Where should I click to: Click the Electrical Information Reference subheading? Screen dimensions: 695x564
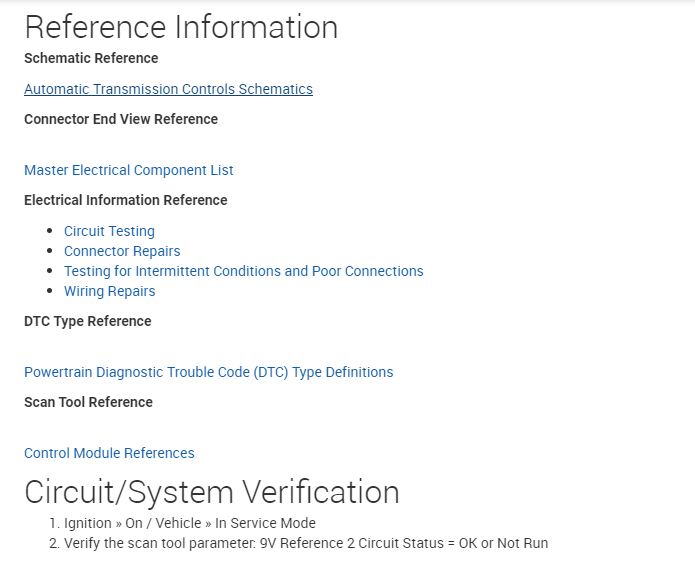pos(126,200)
